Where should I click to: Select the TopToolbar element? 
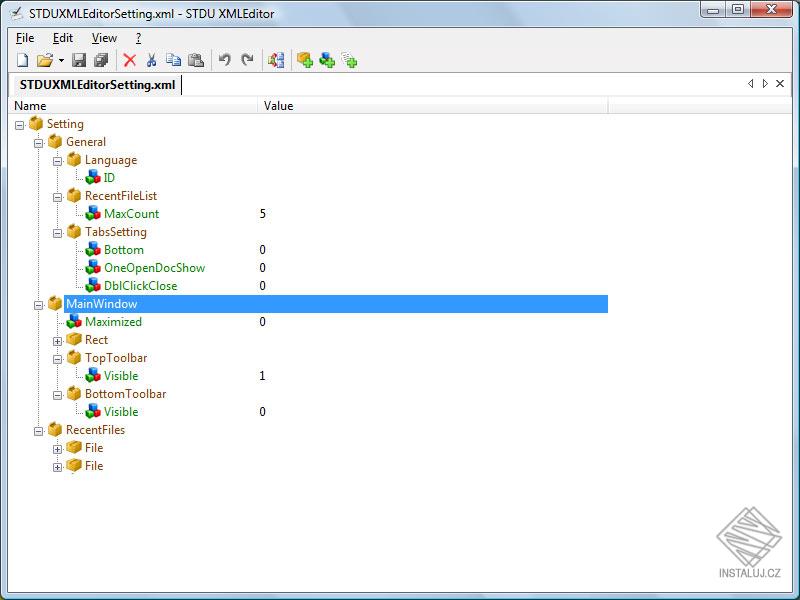click(x=116, y=358)
